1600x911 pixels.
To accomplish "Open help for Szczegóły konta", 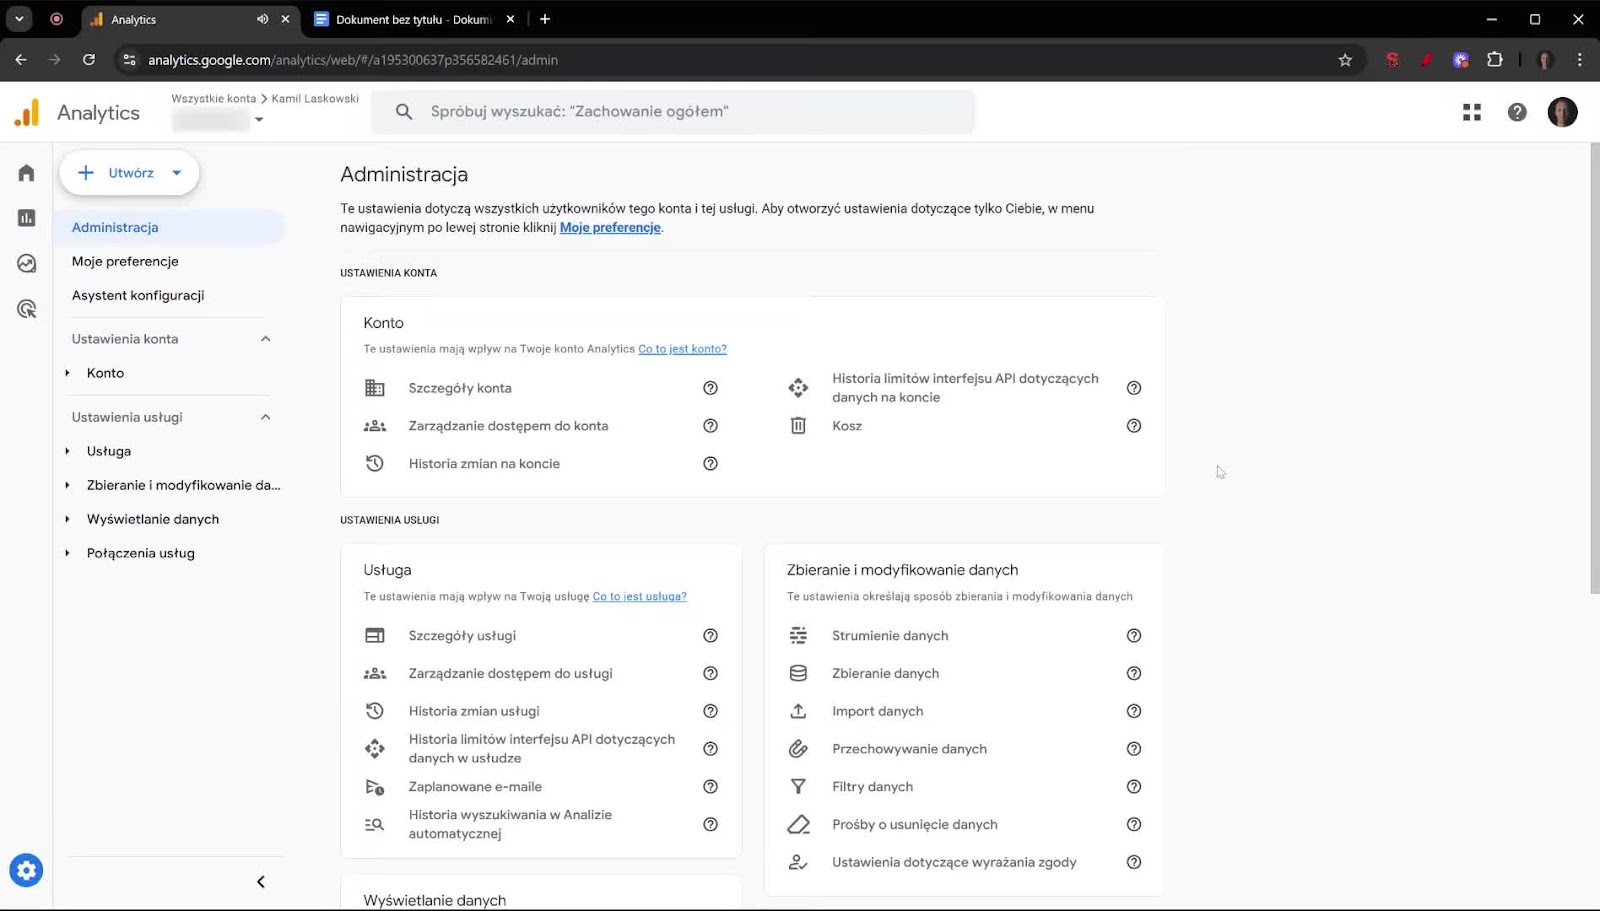I will 710,388.
